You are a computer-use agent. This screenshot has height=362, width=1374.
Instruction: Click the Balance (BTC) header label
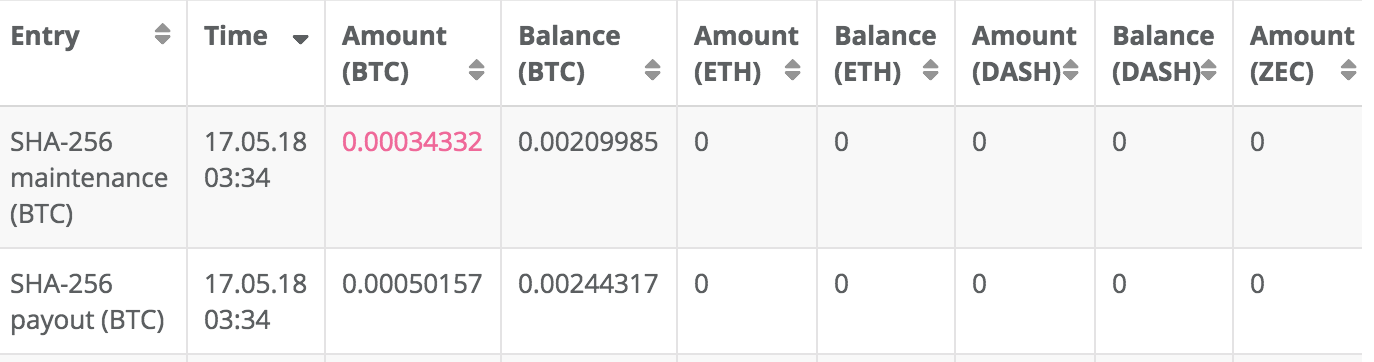tap(569, 54)
